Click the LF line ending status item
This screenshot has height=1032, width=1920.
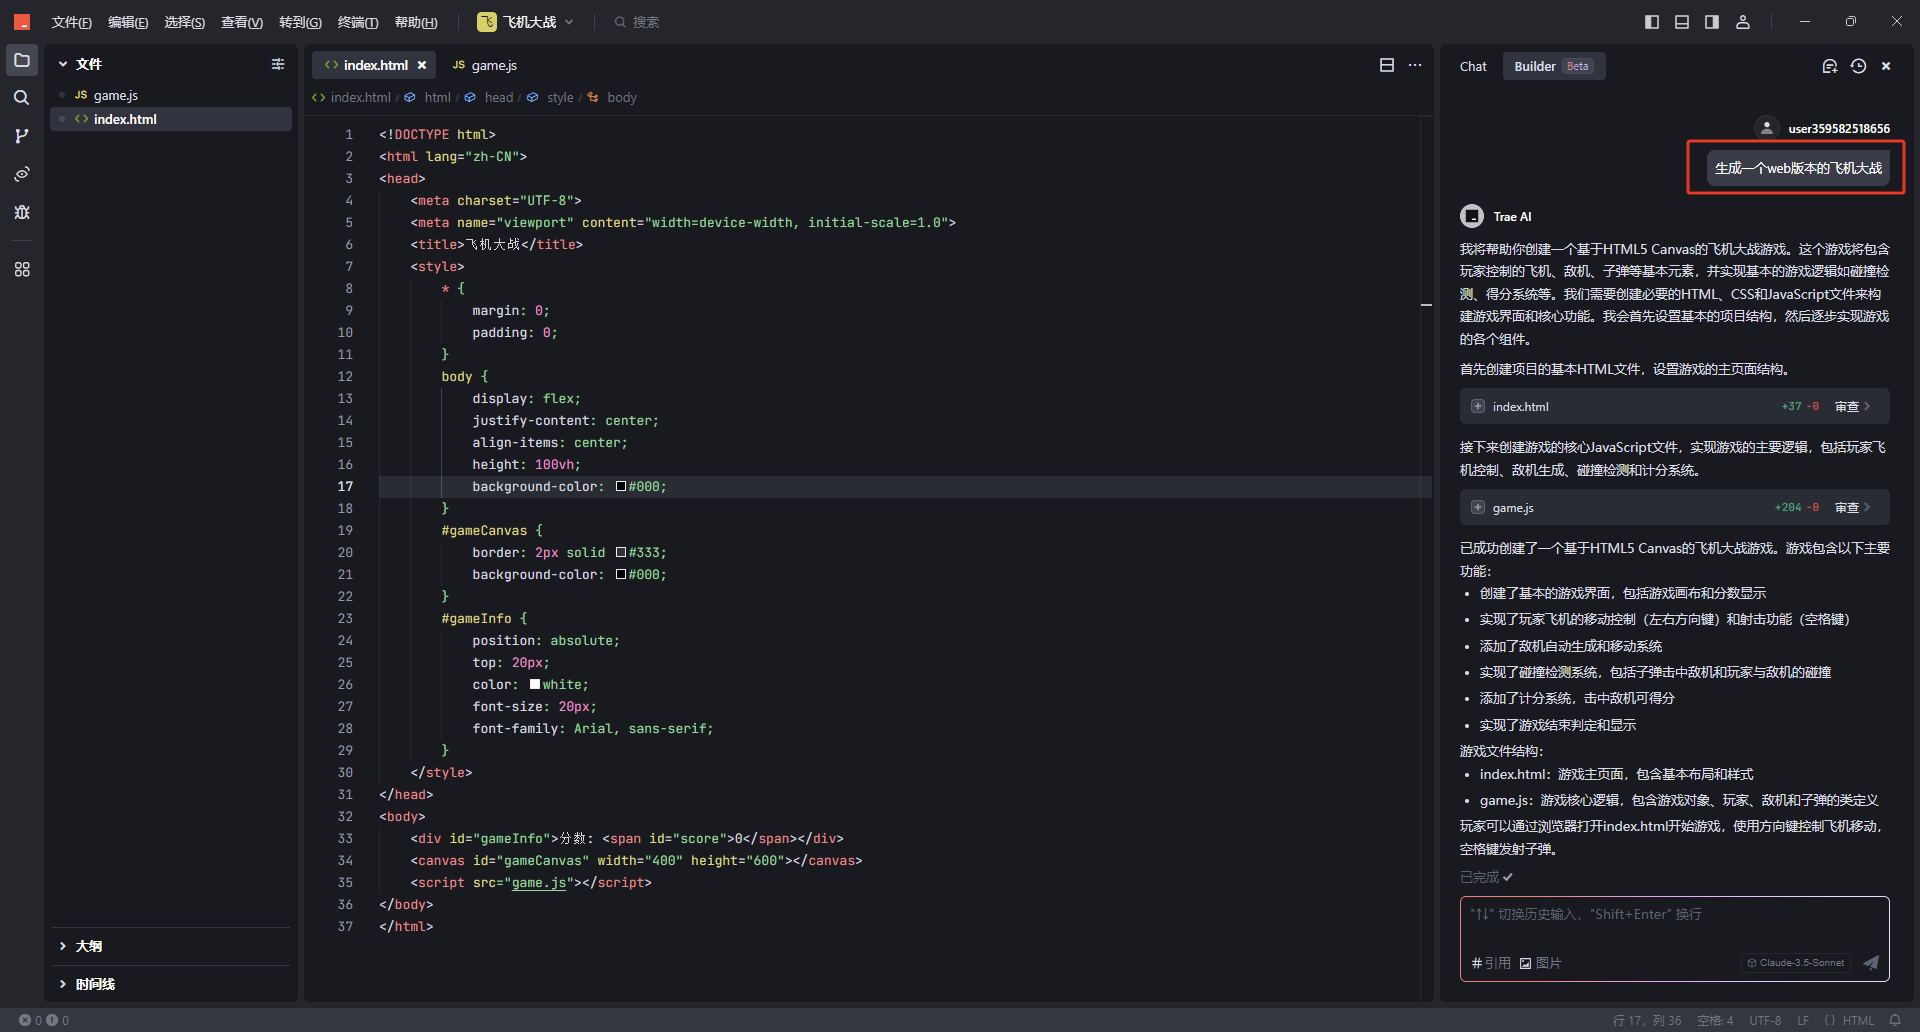click(x=1803, y=1020)
